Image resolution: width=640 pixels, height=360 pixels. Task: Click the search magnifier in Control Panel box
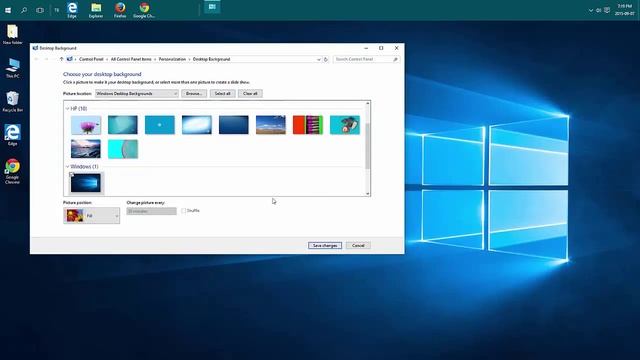coord(395,60)
